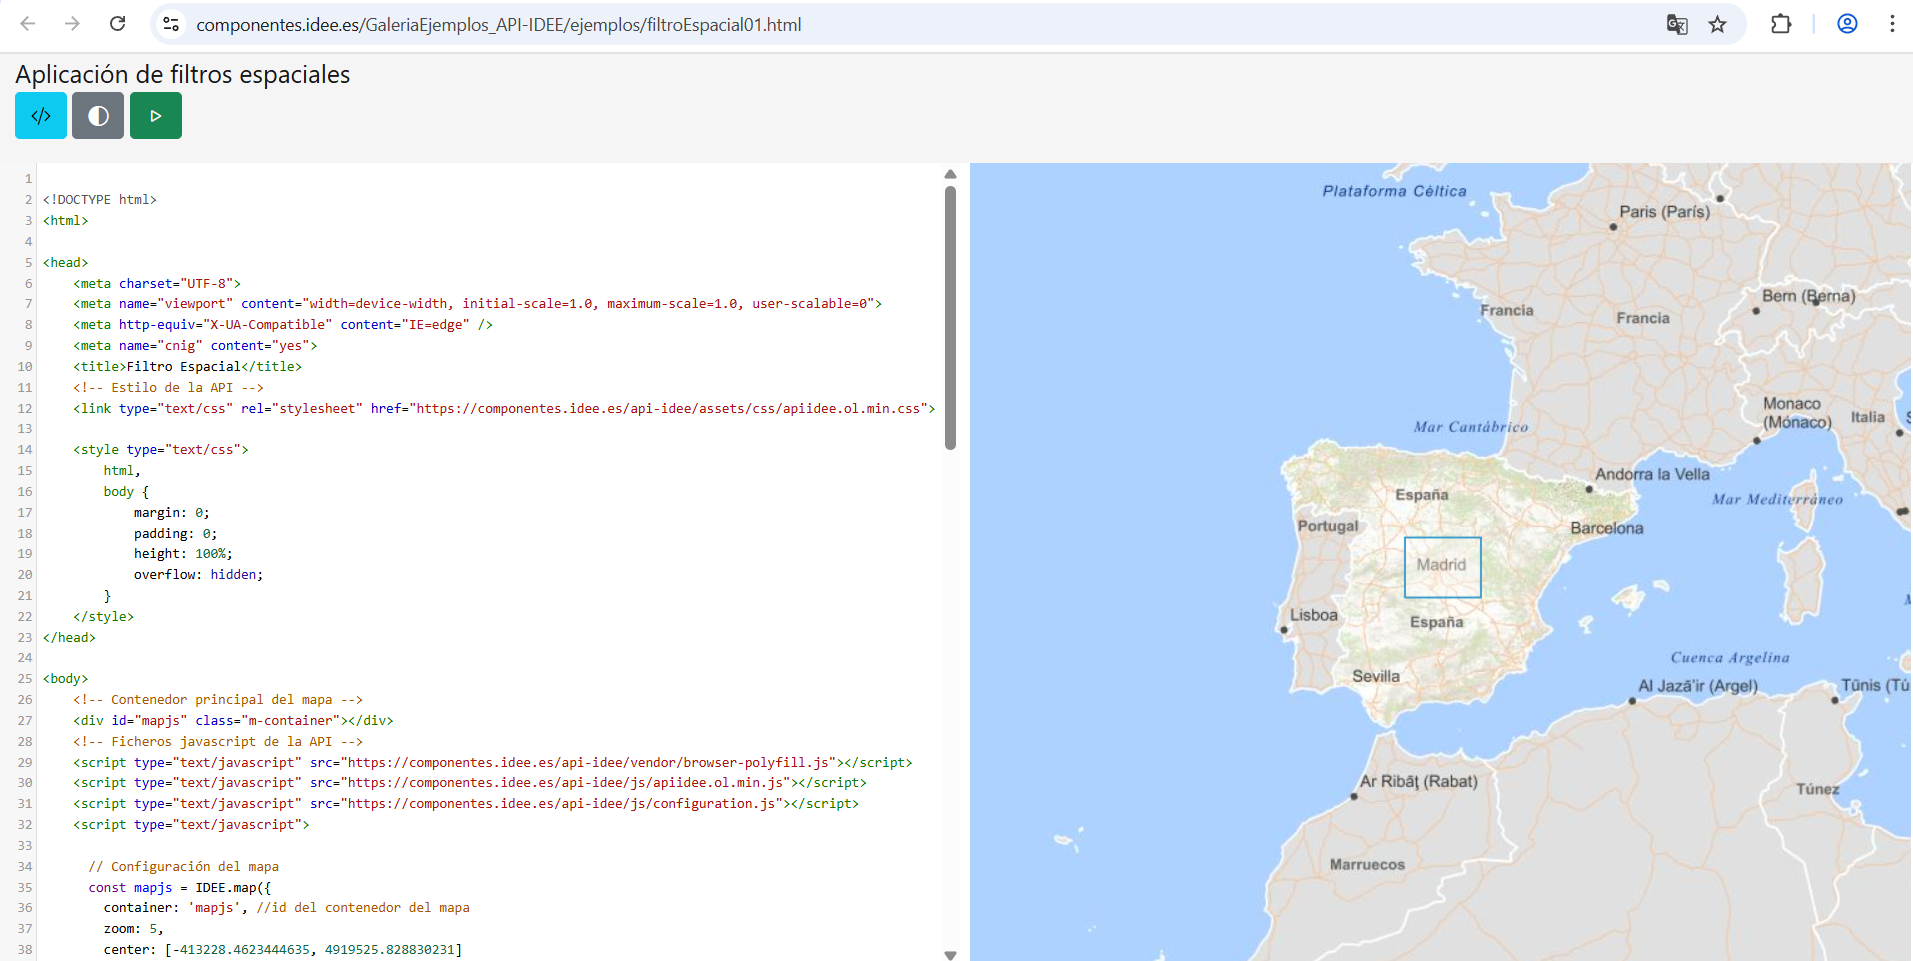Click the Lisboa label on the map

1313,615
